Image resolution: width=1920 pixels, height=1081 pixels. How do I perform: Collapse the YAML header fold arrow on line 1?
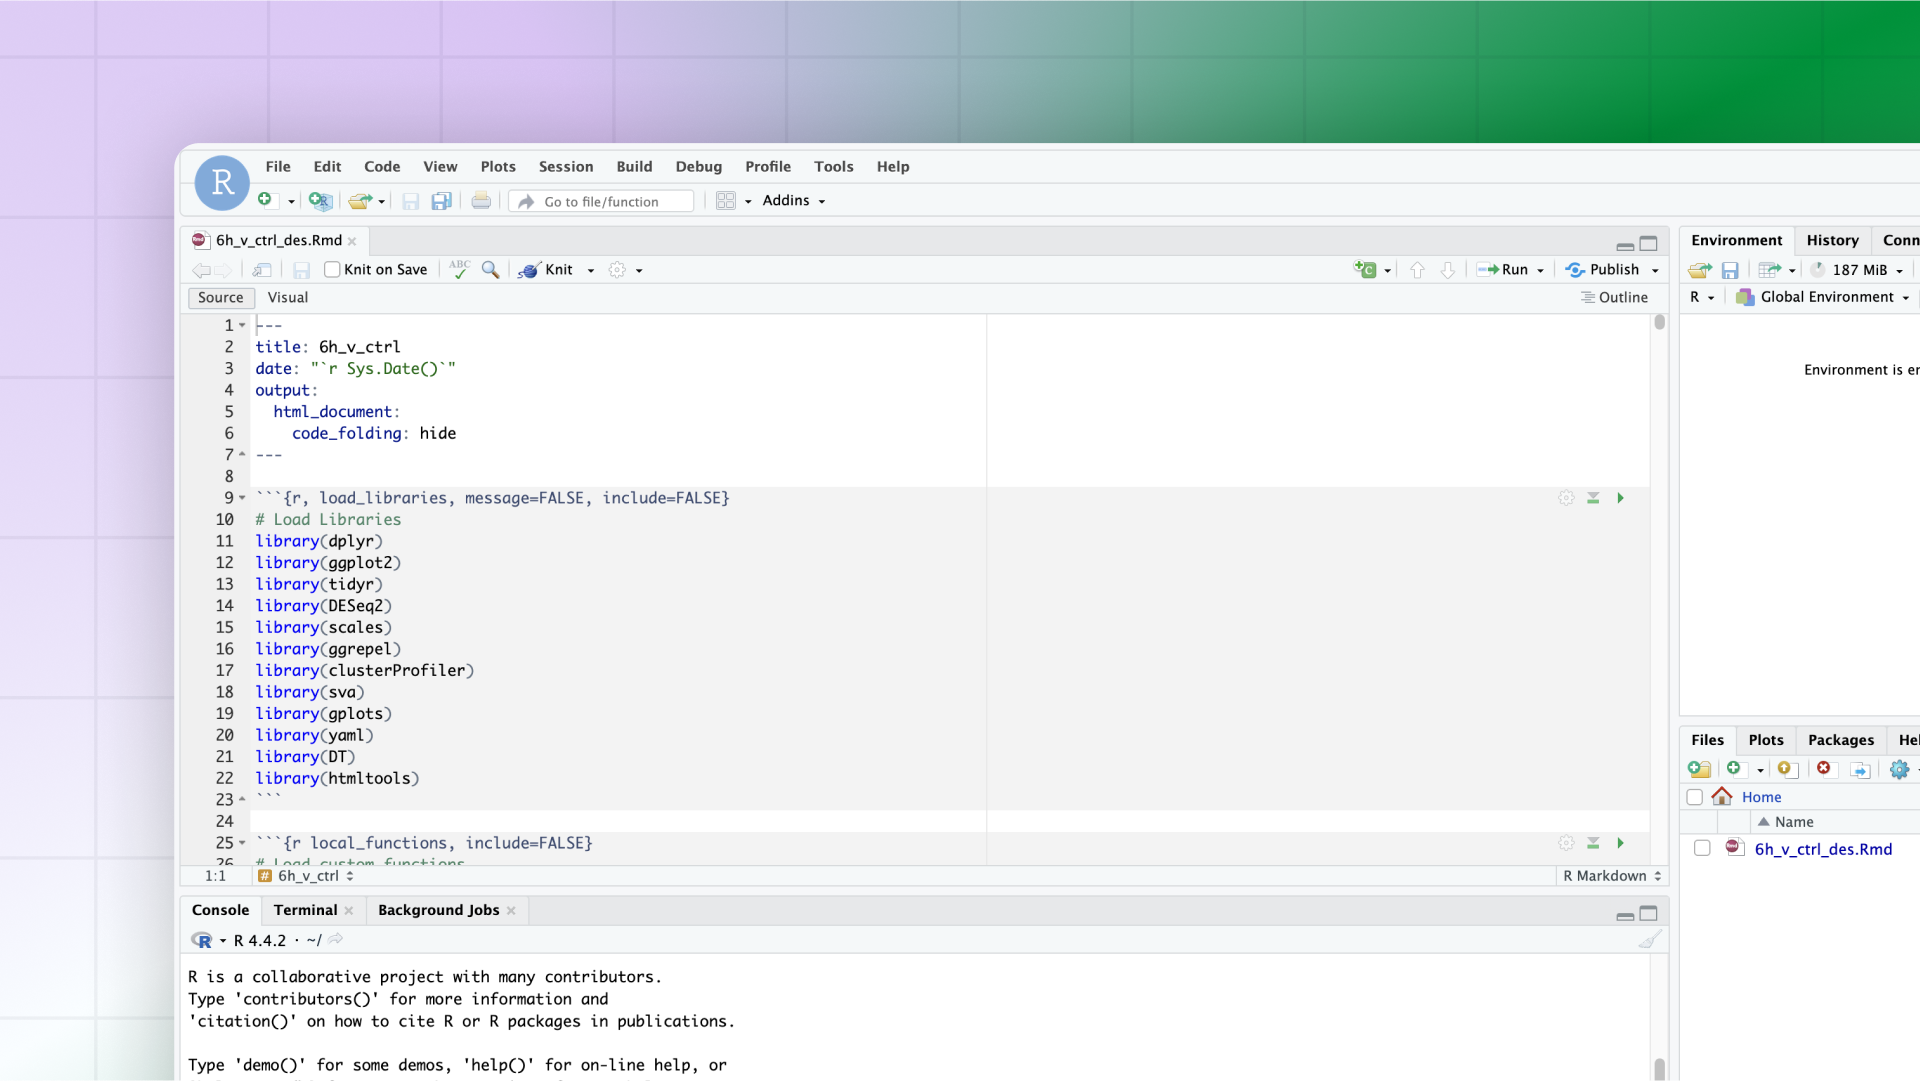242,325
